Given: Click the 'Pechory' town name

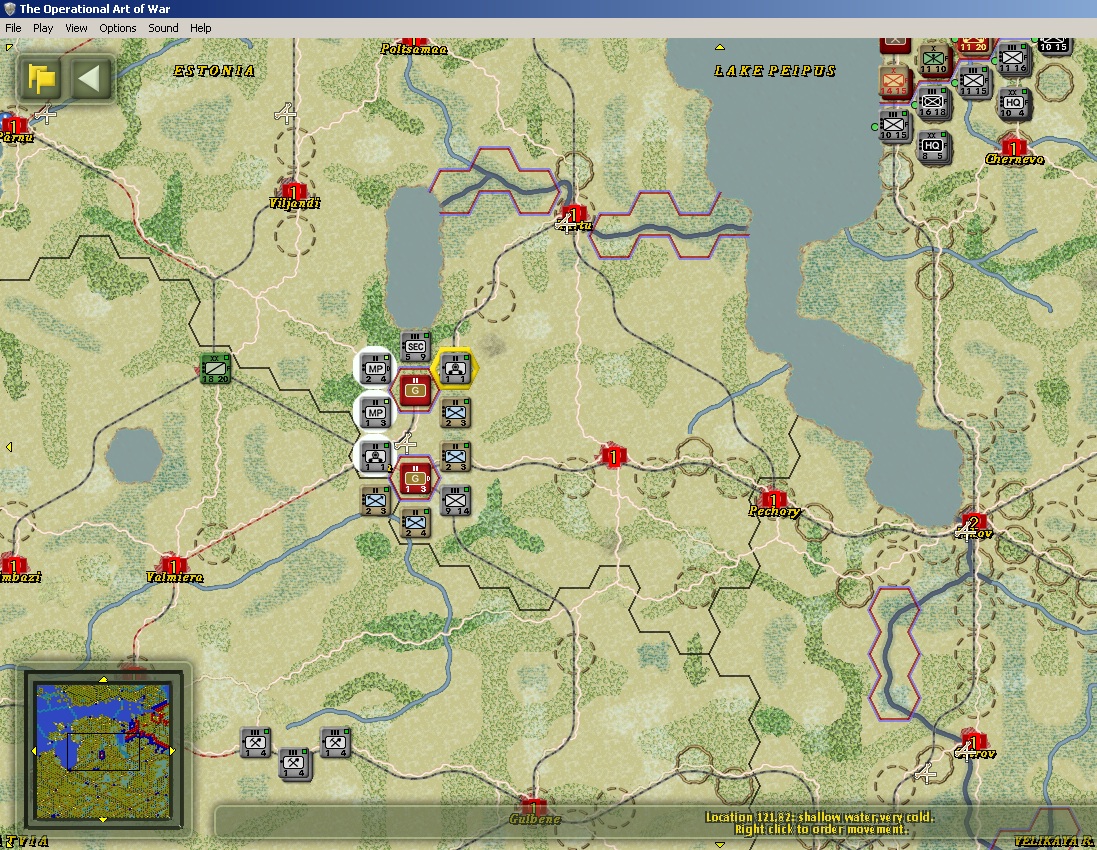Looking at the screenshot, I should click(774, 511).
